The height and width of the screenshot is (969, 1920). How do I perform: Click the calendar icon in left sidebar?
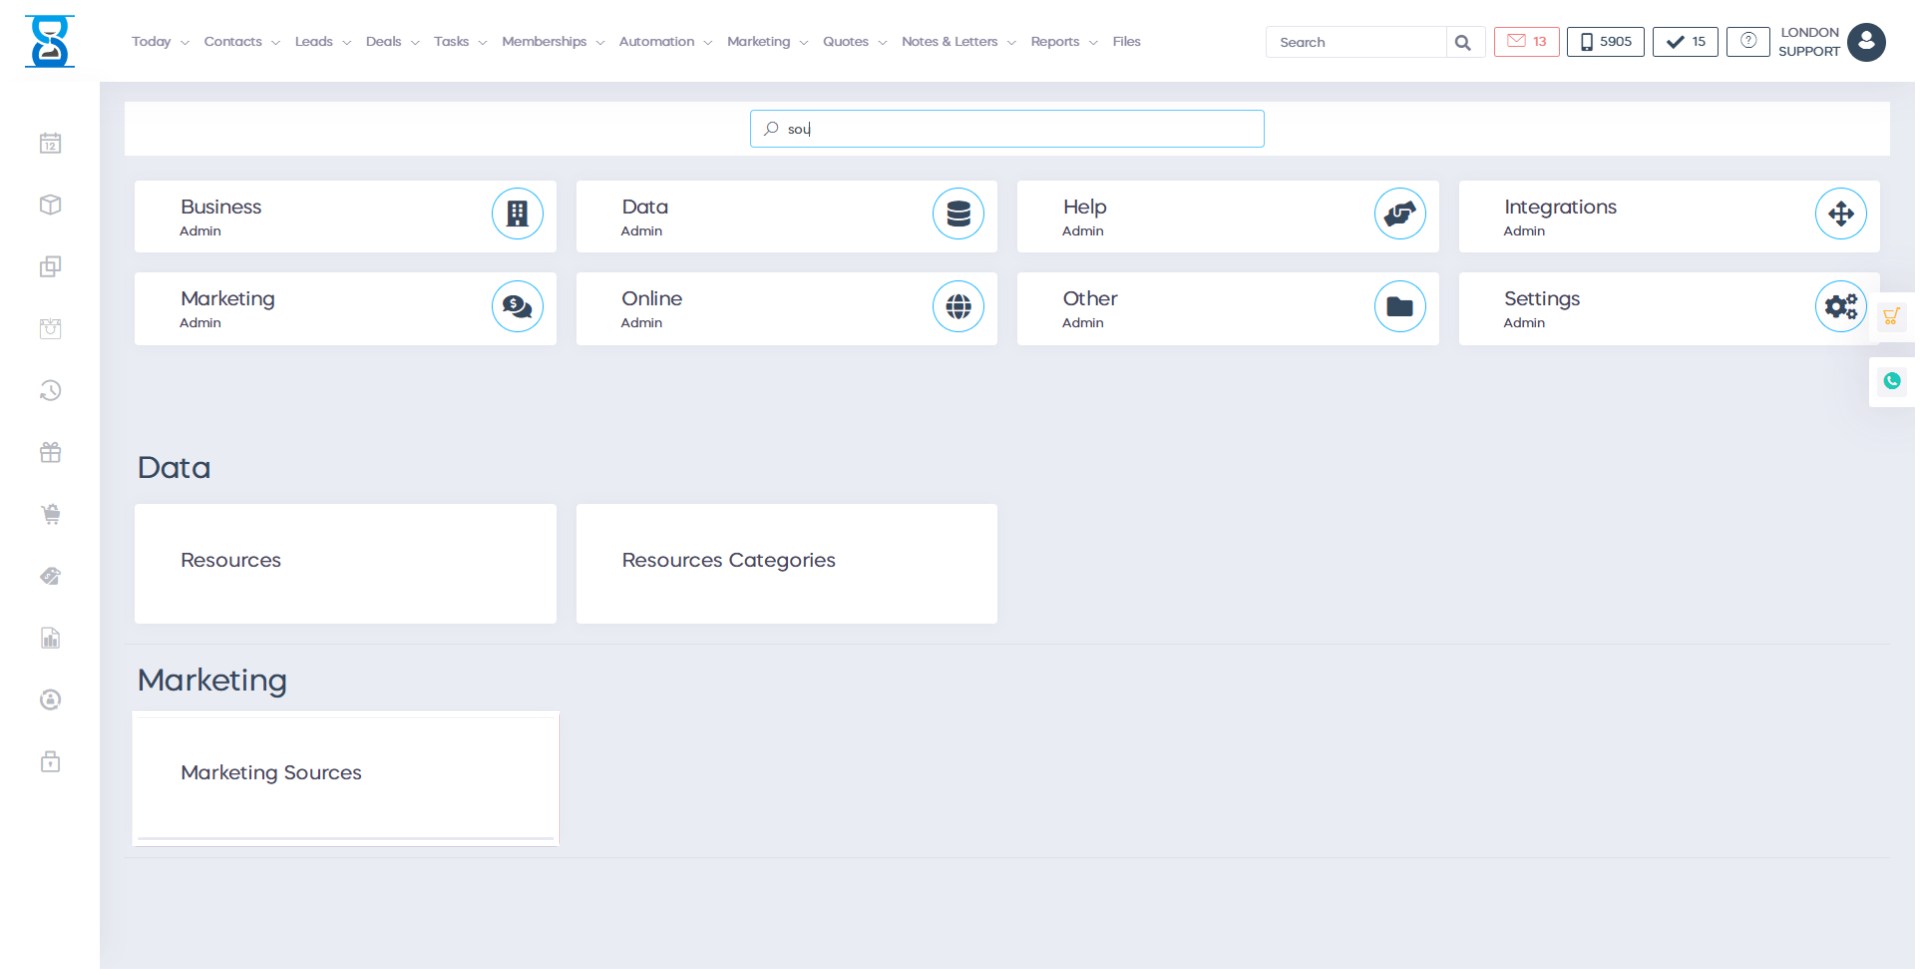click(50, 144)
